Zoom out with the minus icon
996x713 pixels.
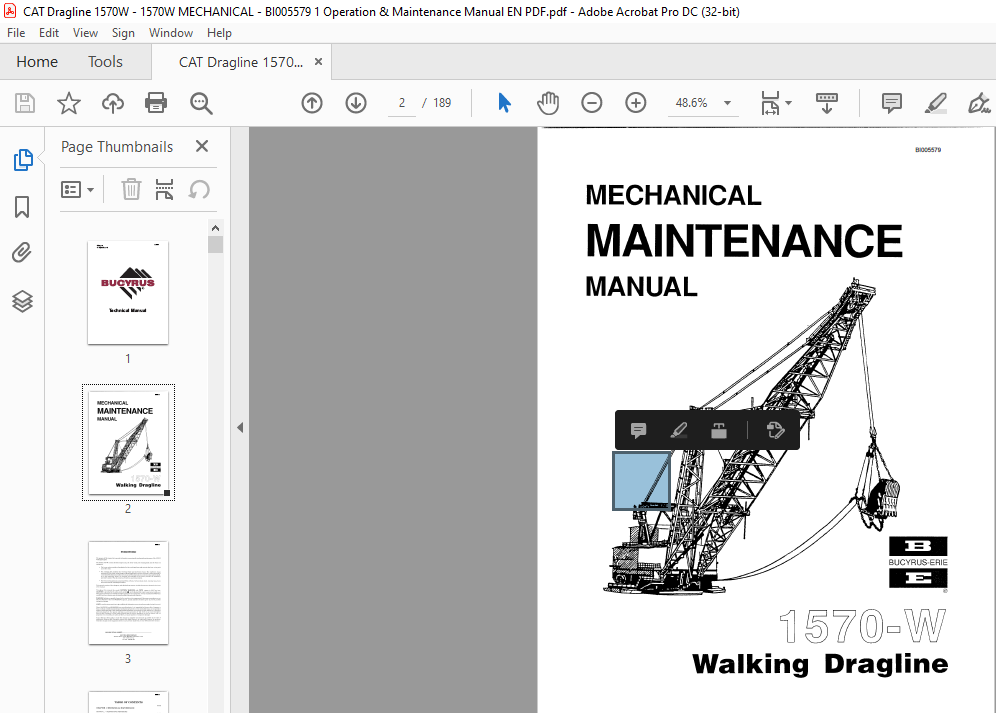[591, 103]
